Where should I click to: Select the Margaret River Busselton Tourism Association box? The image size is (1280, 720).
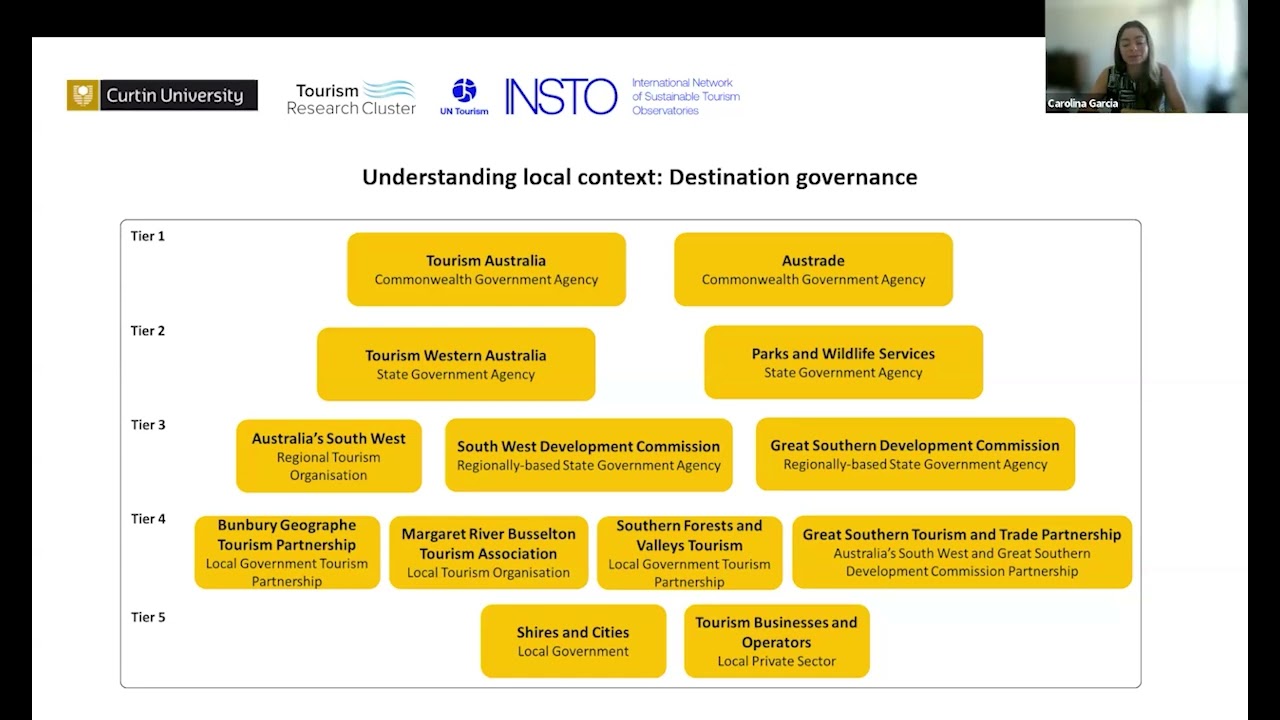[489, 552]
